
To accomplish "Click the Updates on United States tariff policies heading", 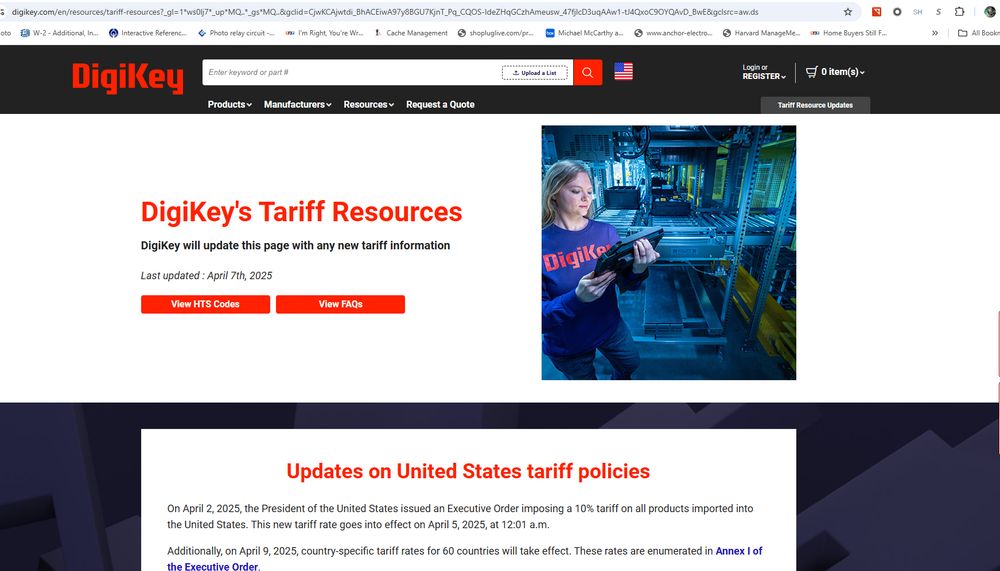I will [468, 471].
